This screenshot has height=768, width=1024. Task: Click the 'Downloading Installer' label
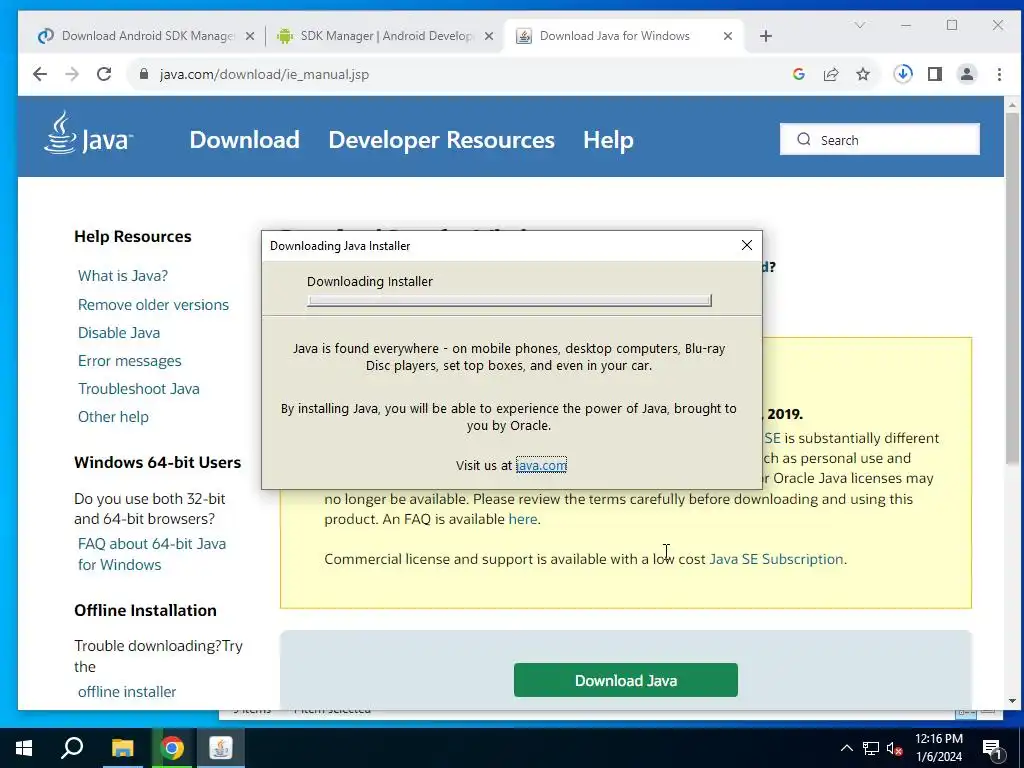coord(370,281)
